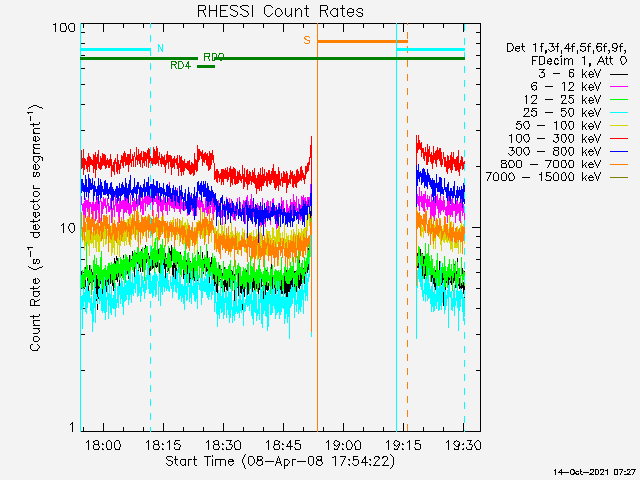Screen dimensions: 640x480
Task: Click the 'RHESSI Count Rates' plot title
Action: pos(280,11)
